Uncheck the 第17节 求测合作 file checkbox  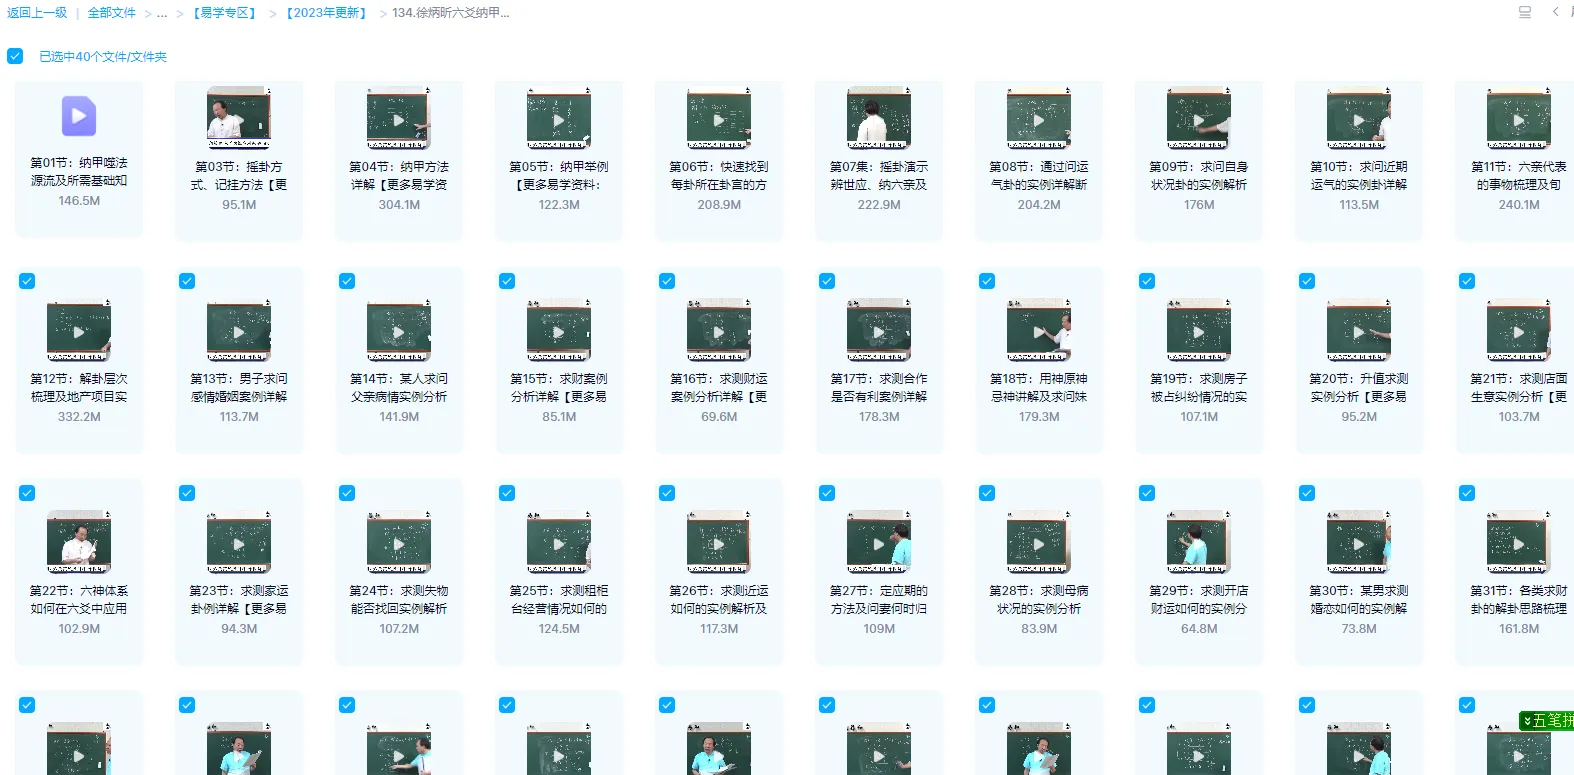coord(827,281)
